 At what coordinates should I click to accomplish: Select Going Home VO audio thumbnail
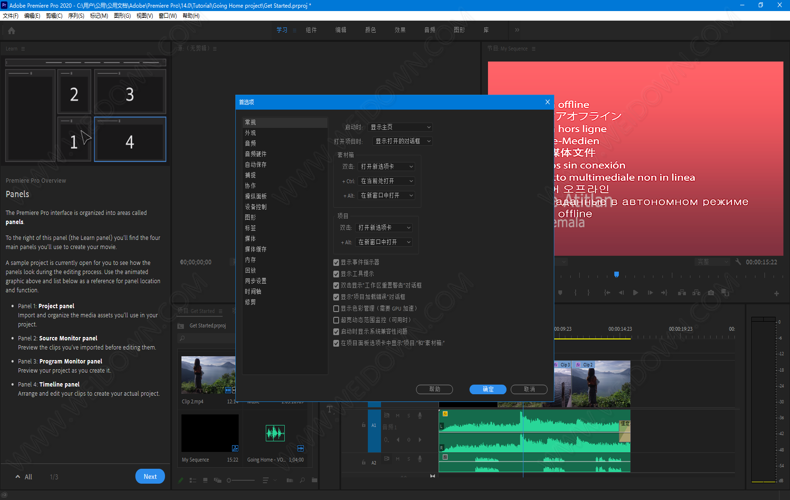click(276, 433)
